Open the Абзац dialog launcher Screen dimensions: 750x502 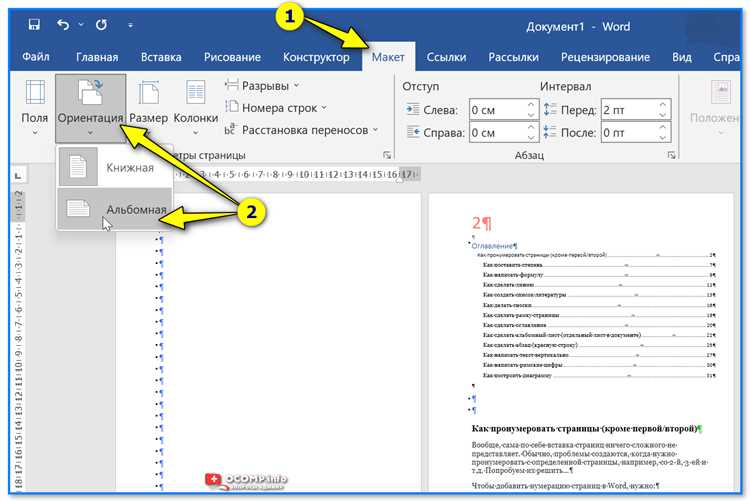(x=672, y=155)
